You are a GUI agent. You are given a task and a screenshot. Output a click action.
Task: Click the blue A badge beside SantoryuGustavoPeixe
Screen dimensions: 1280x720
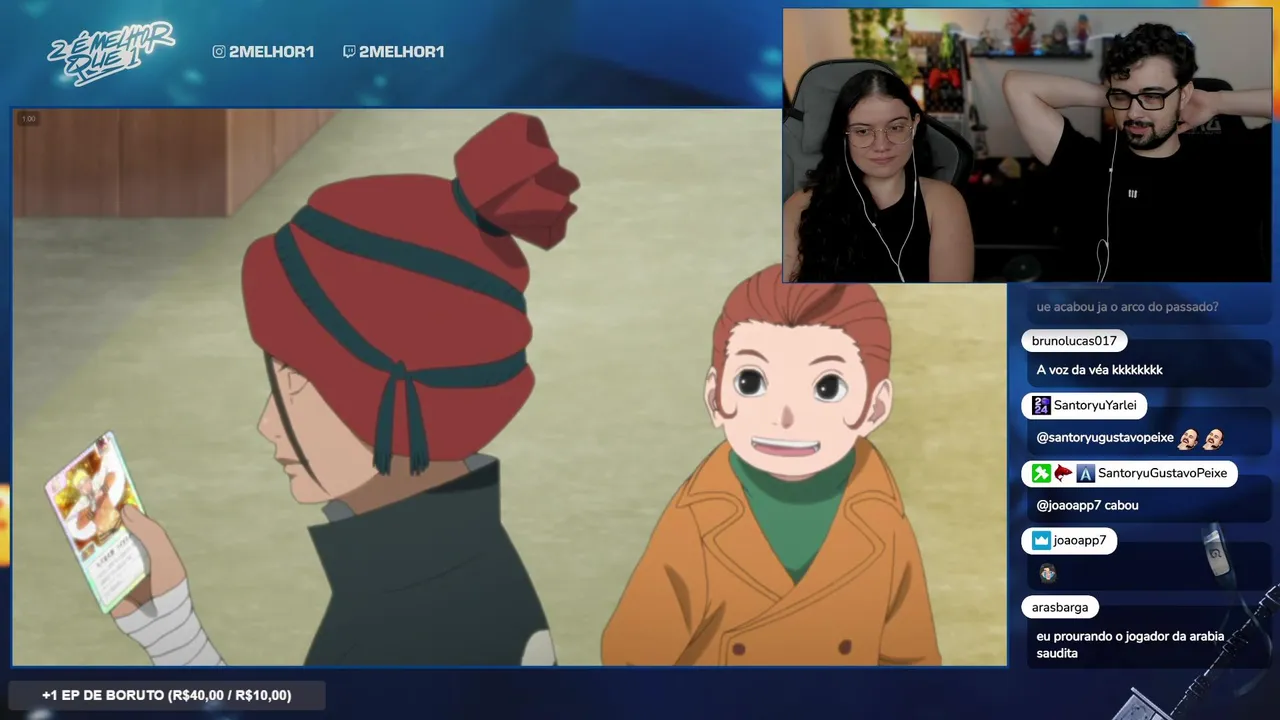pos(1085,474)
